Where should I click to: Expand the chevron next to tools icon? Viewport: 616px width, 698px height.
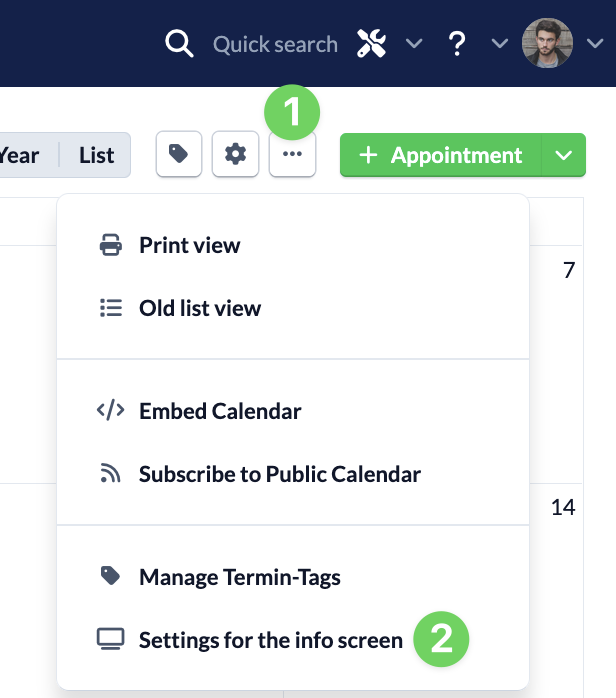click(x=414, y=44)
